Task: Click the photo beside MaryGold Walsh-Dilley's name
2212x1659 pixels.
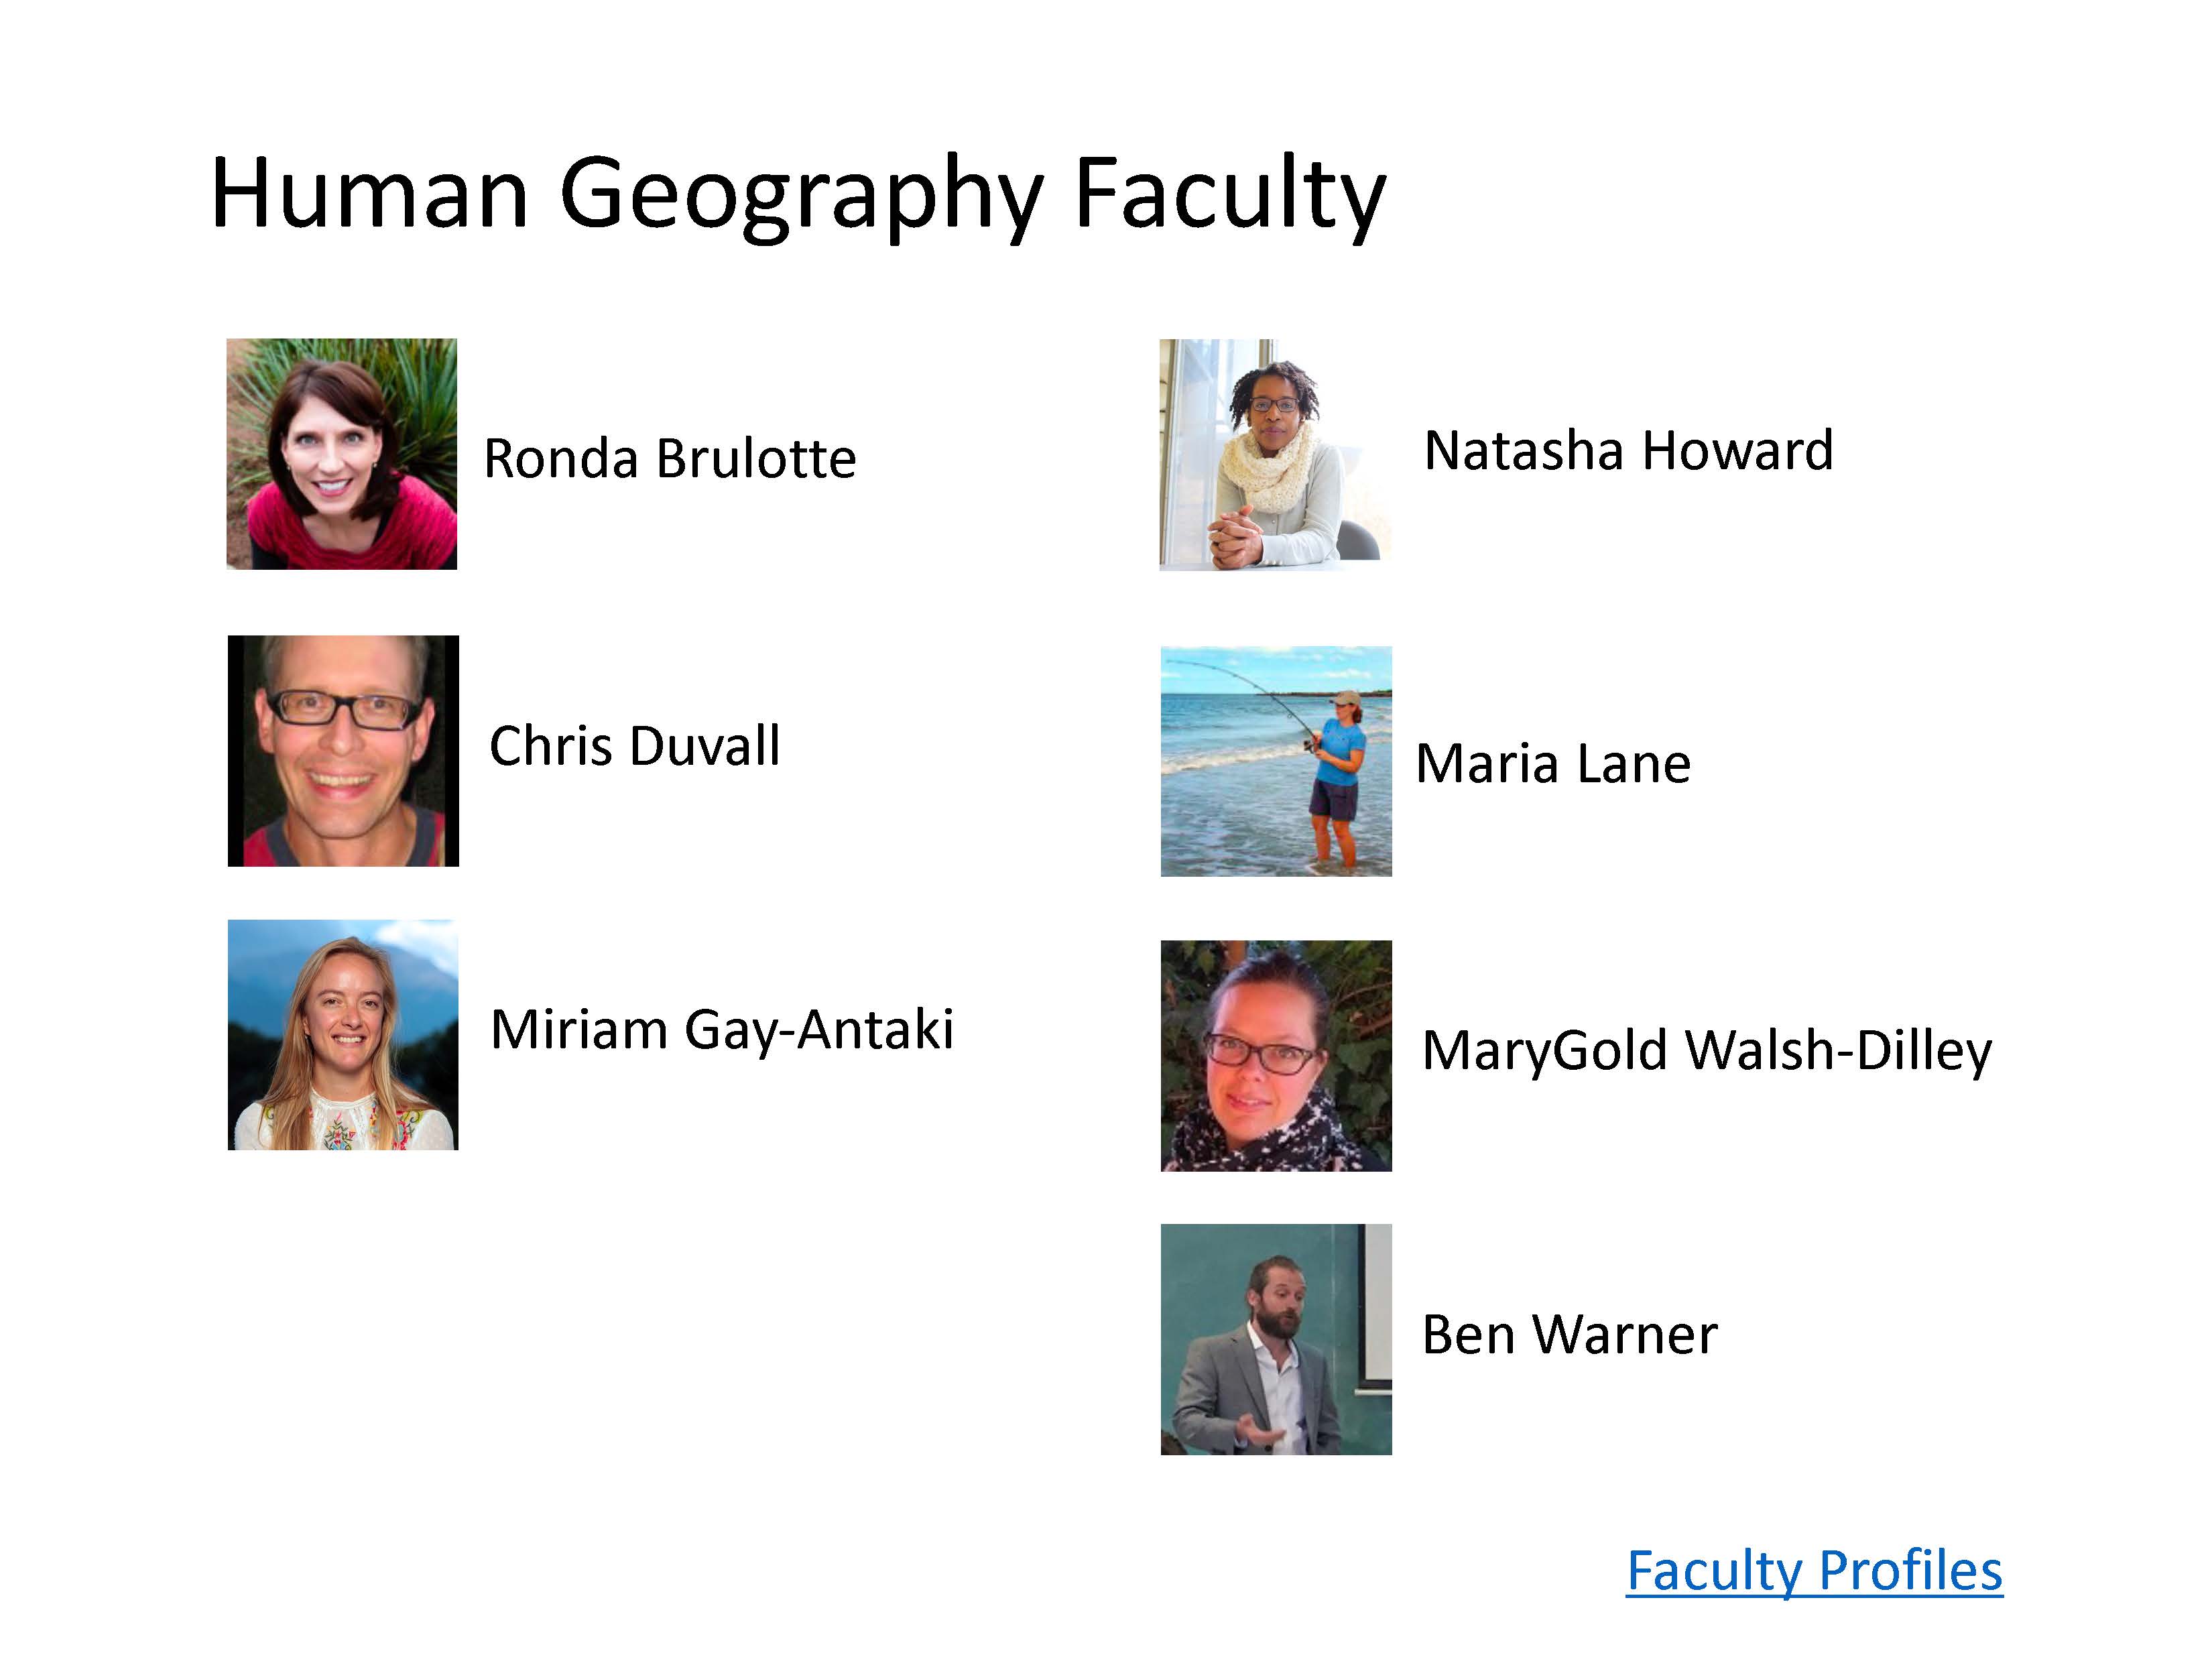Action: click(x=1276, y=1056)
